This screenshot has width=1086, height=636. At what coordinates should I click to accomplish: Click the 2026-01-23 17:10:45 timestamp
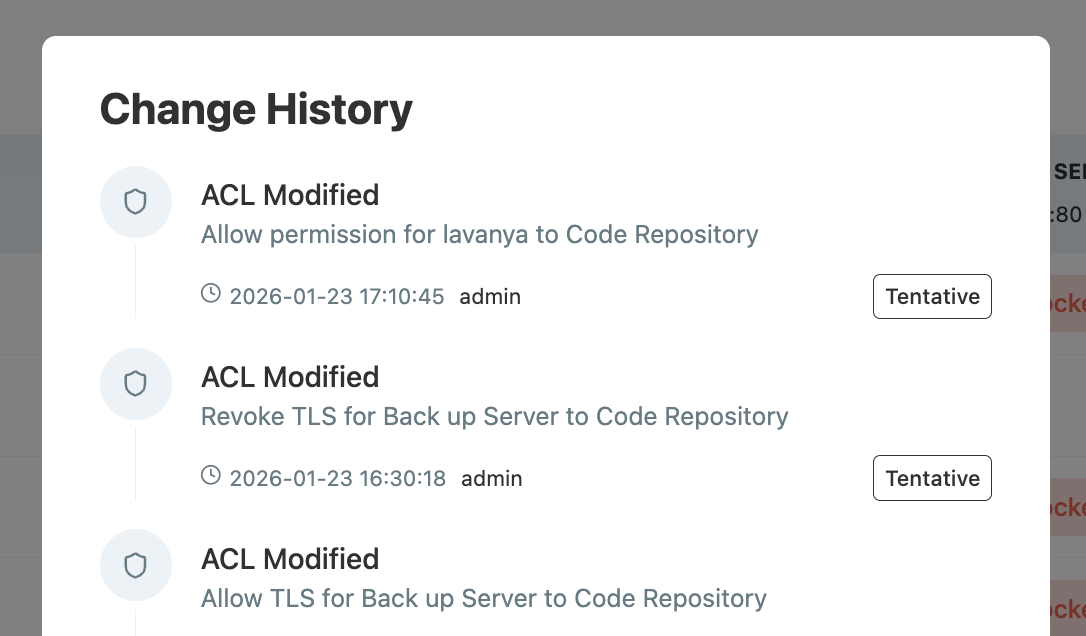(337, 297)
